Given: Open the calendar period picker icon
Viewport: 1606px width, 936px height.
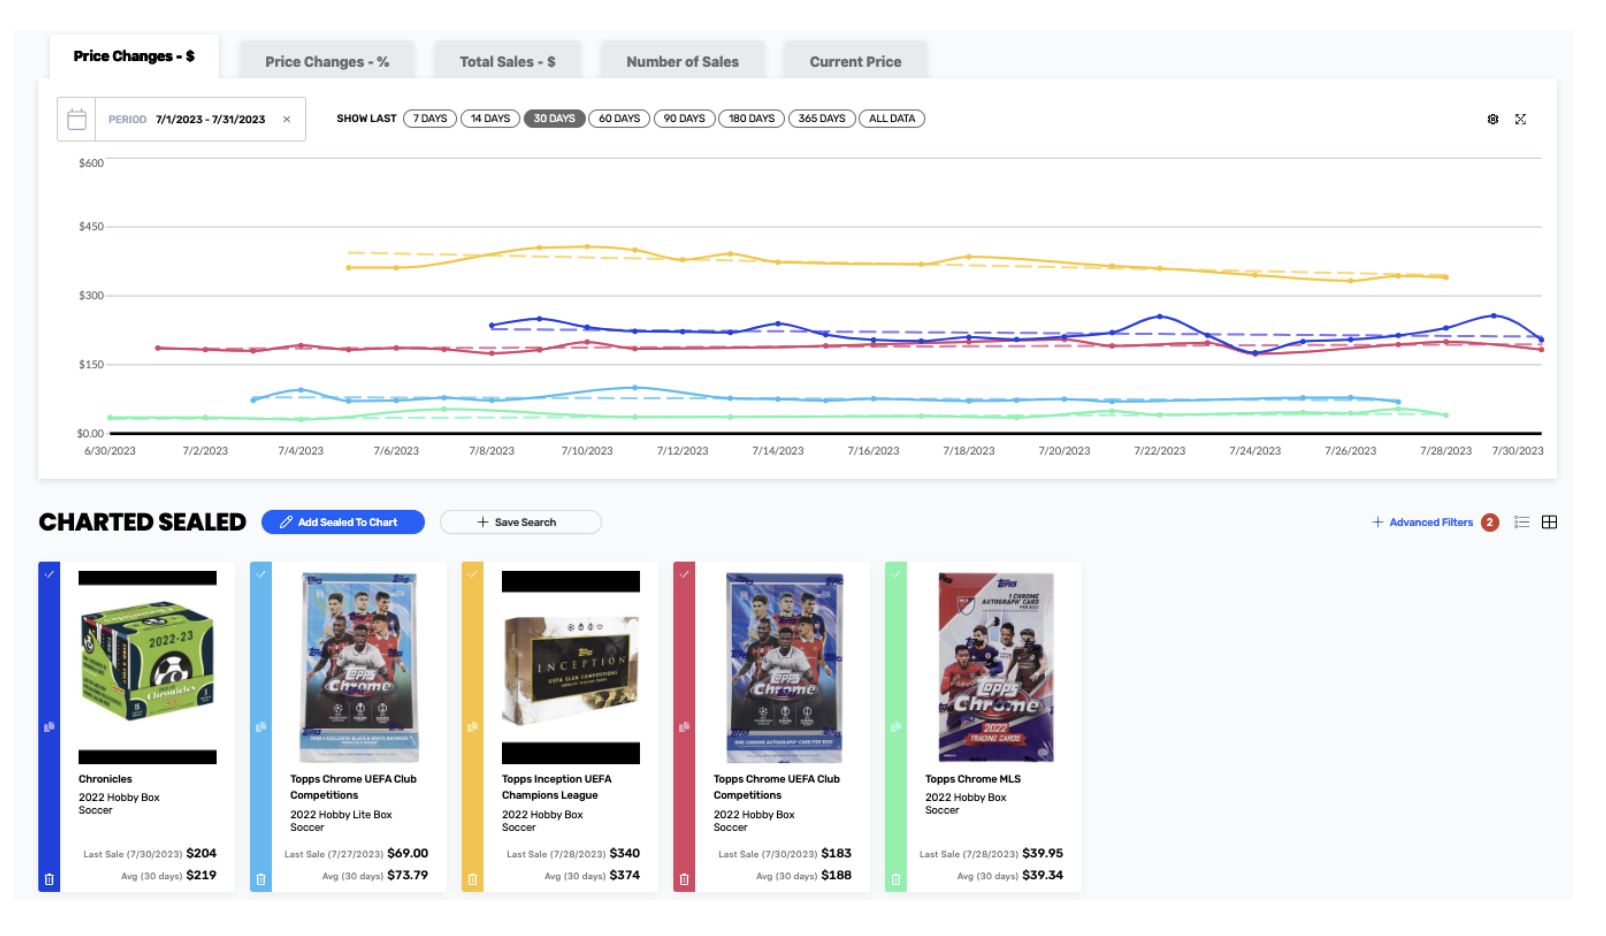Looking at the screenshot, I should 77,120.
